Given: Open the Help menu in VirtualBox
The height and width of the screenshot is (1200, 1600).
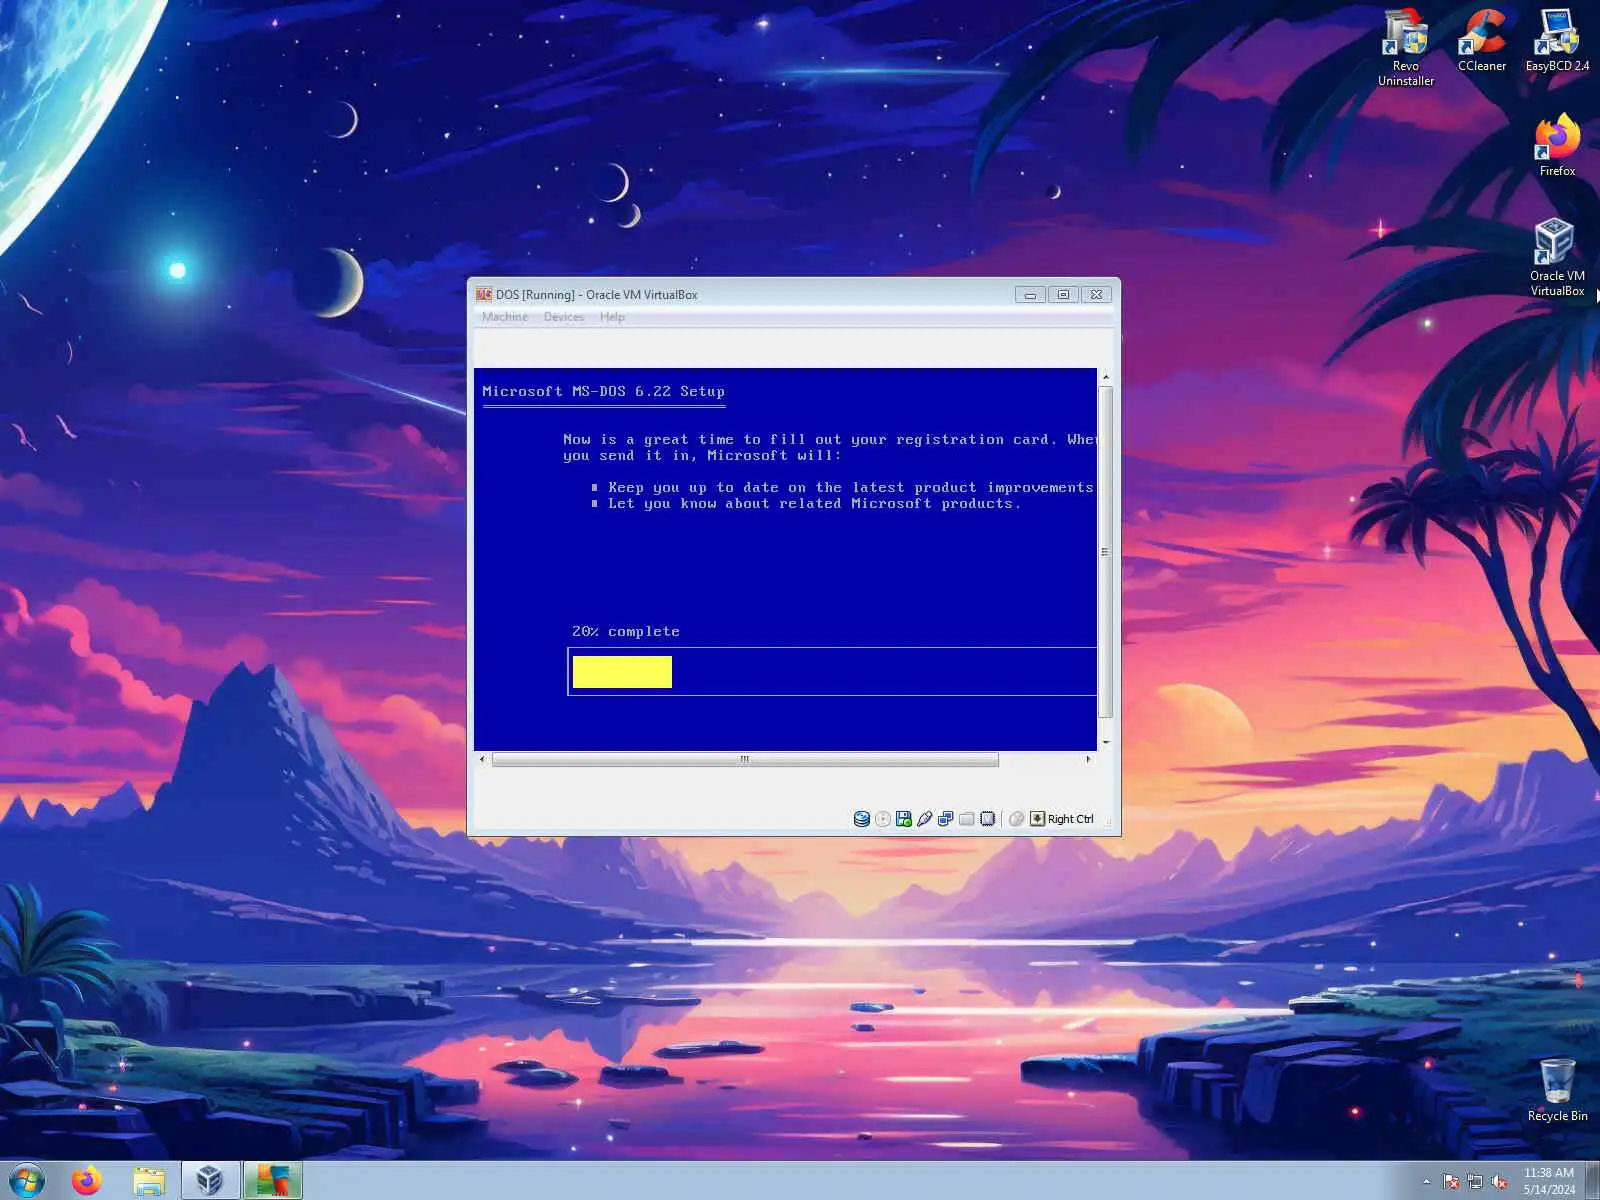Looking at the screenshot, I should 612,317.
